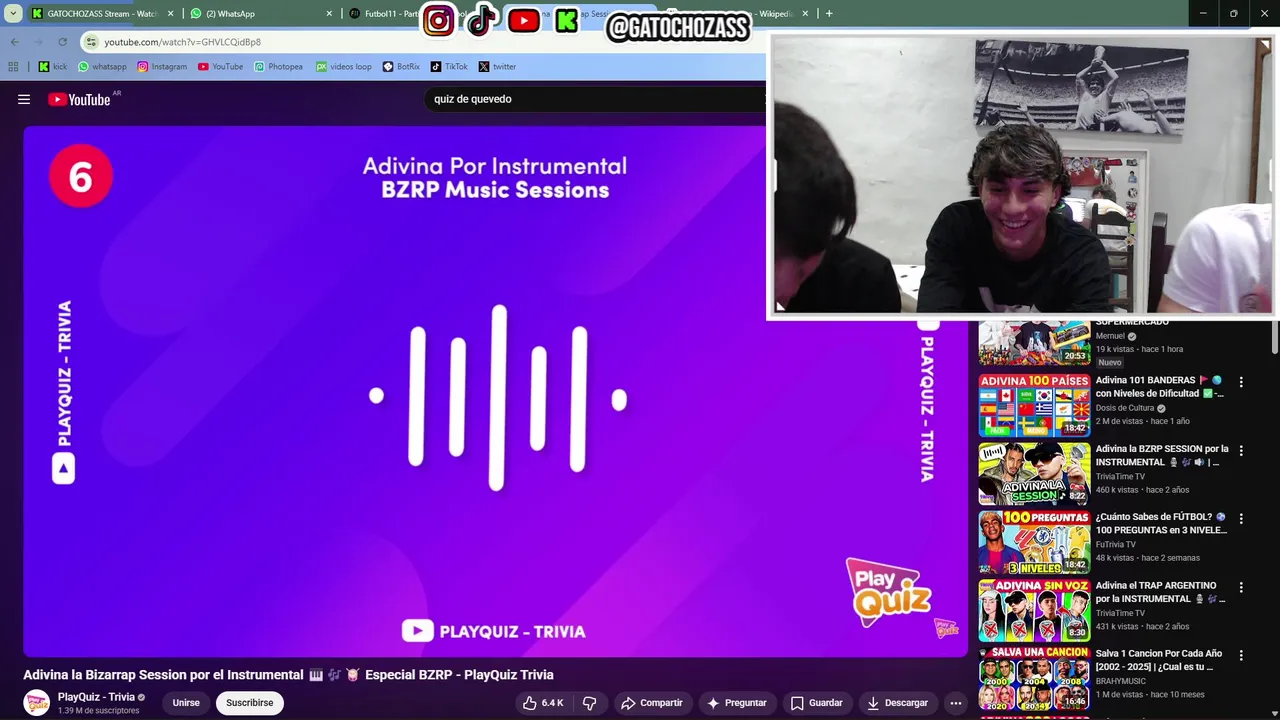Go back with the browser back arrow
The width and height of the screenshot is (1280, 720).
pos(14,42)
